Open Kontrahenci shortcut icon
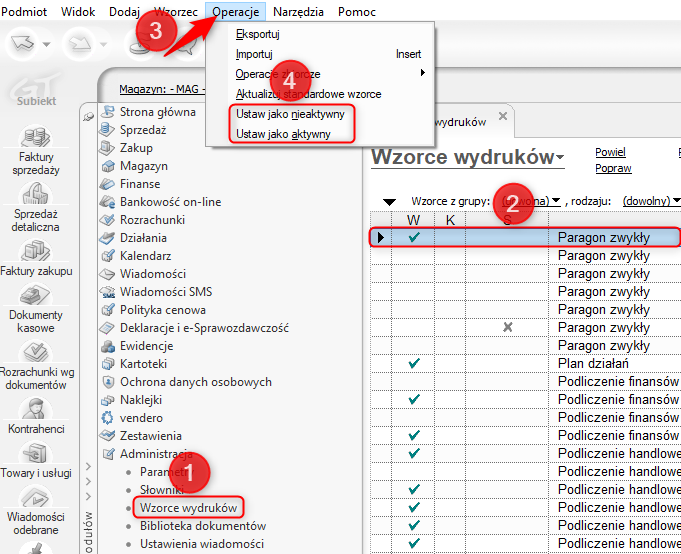 pyautogui.click(x=36, y=409)
